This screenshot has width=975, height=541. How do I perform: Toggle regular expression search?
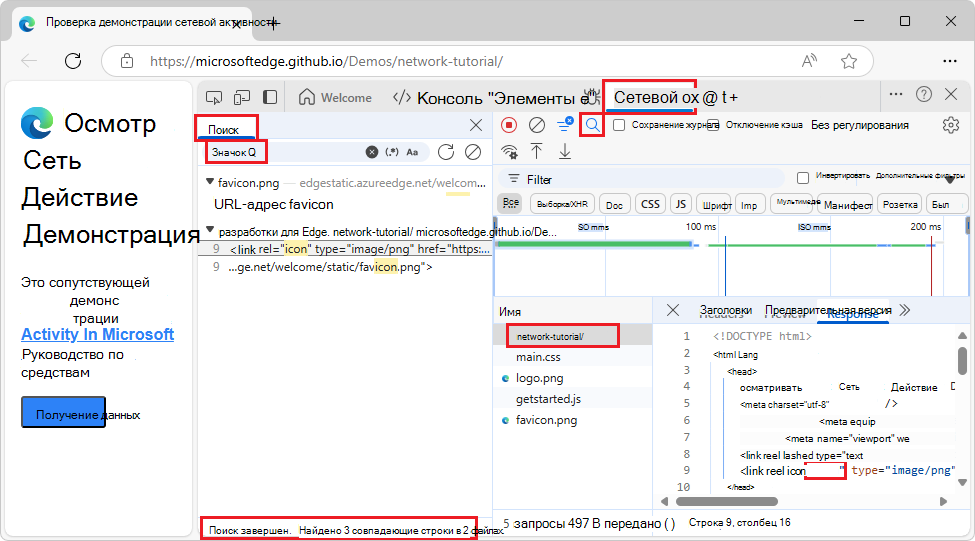(x=392, y=152)
